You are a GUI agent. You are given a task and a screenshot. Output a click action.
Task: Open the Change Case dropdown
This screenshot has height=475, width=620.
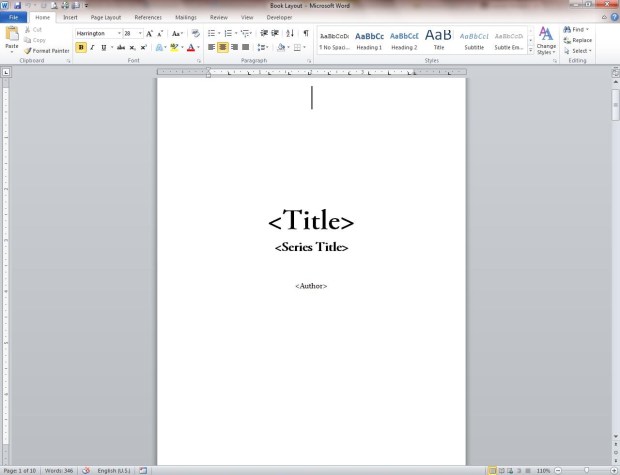(x=177, y=34)
